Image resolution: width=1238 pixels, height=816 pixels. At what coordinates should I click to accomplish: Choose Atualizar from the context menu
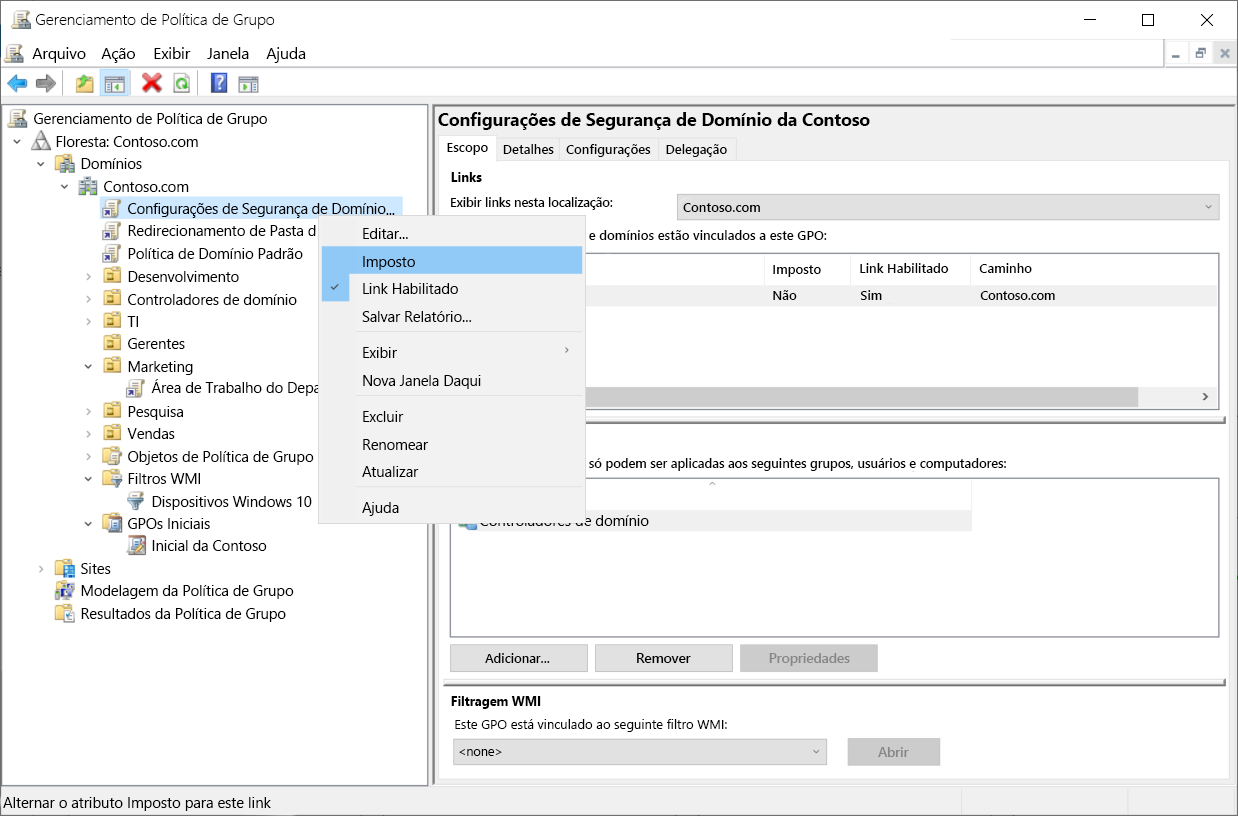(451, 472)
